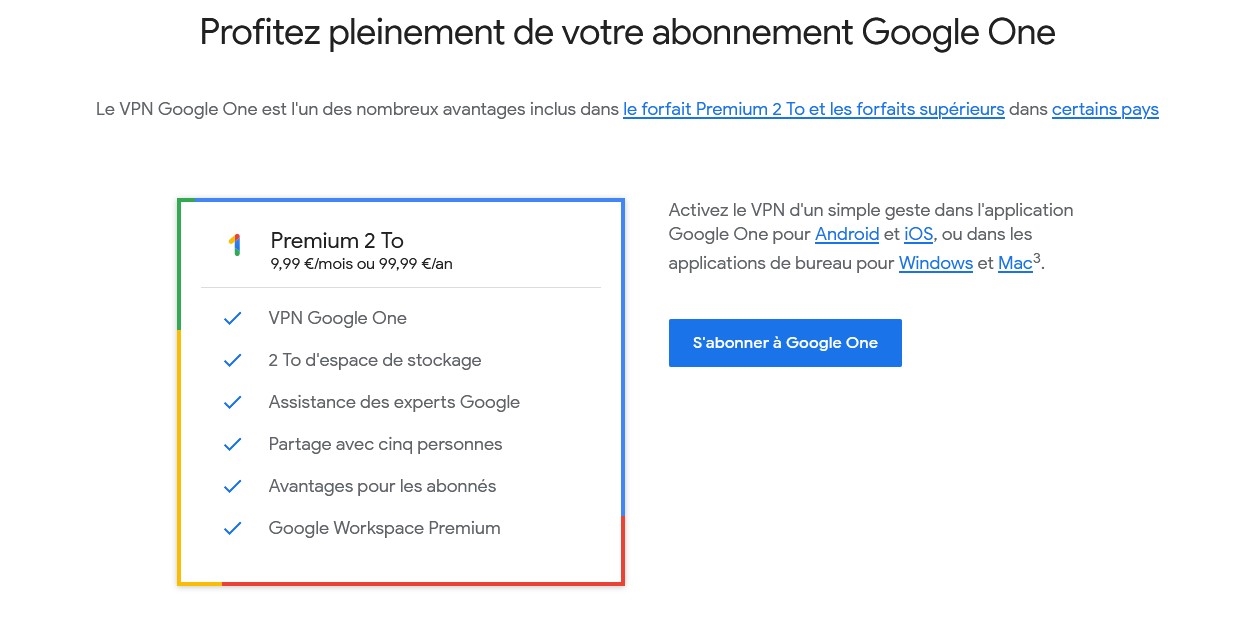Click the checkmark beside VPN Google One

232,318
